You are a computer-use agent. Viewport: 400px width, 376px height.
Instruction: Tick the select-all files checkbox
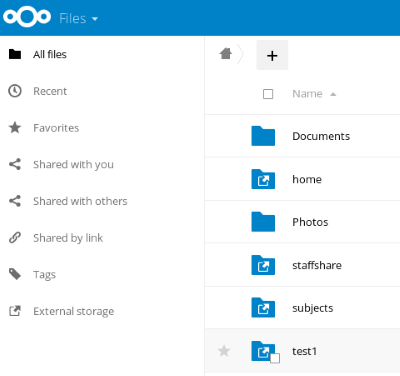(268, 94)
